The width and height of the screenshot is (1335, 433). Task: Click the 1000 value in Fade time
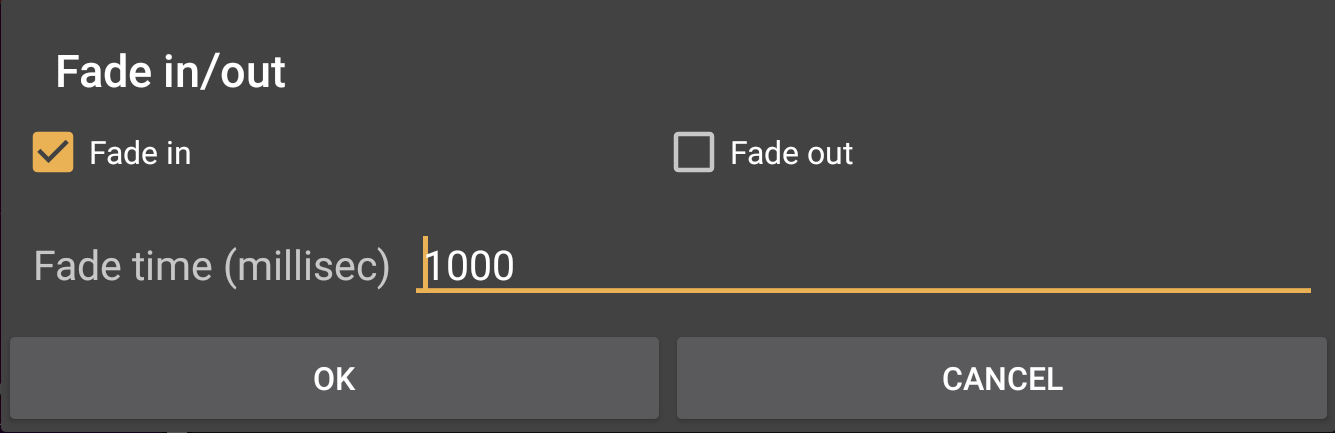click(x=470, y=266)
